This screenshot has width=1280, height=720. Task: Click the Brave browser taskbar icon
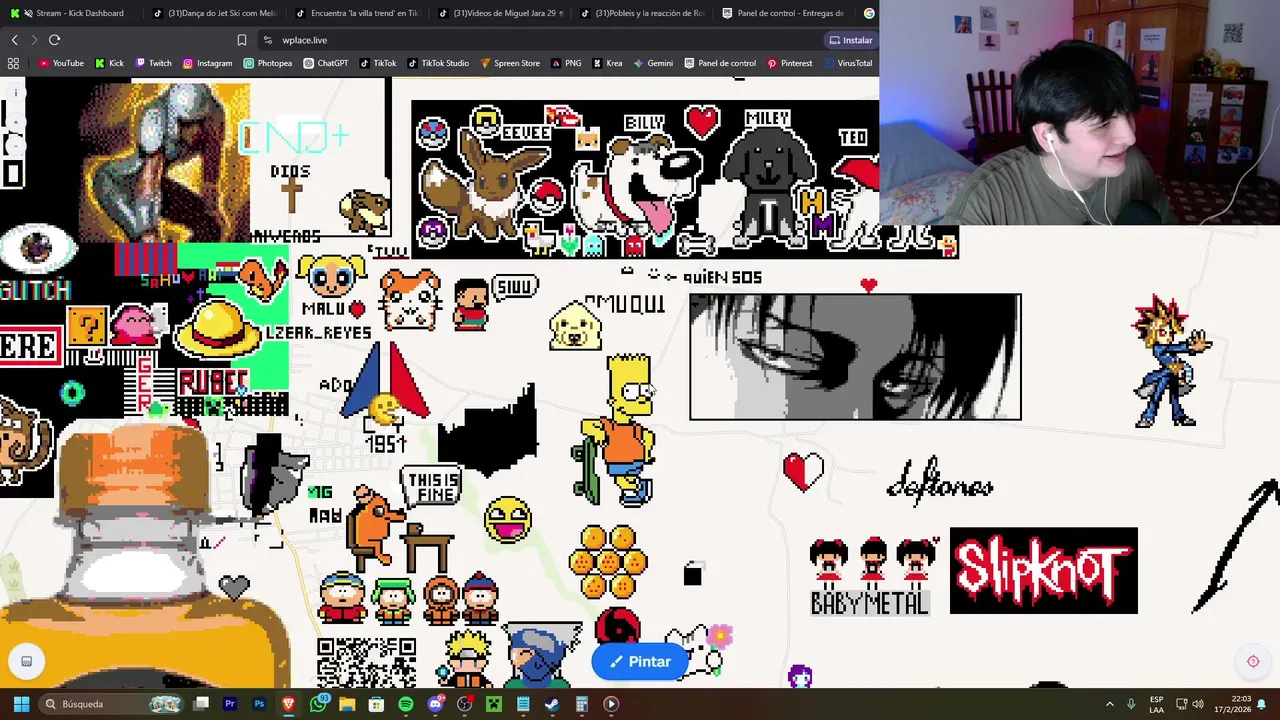point(288,704)
